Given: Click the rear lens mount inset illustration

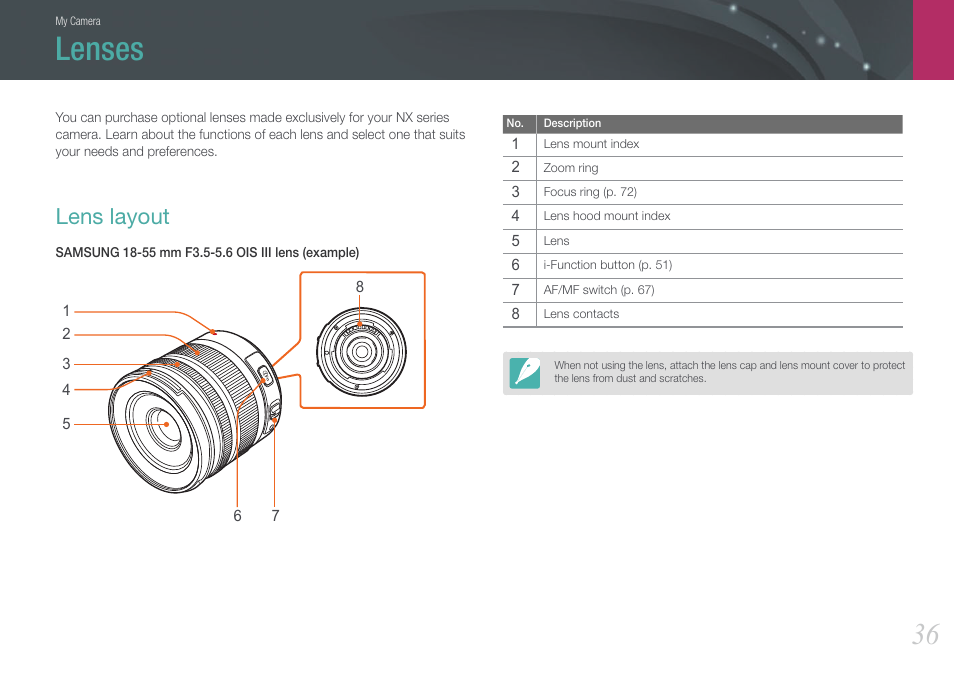Looking at the screenshot, I should coord(361,352).
